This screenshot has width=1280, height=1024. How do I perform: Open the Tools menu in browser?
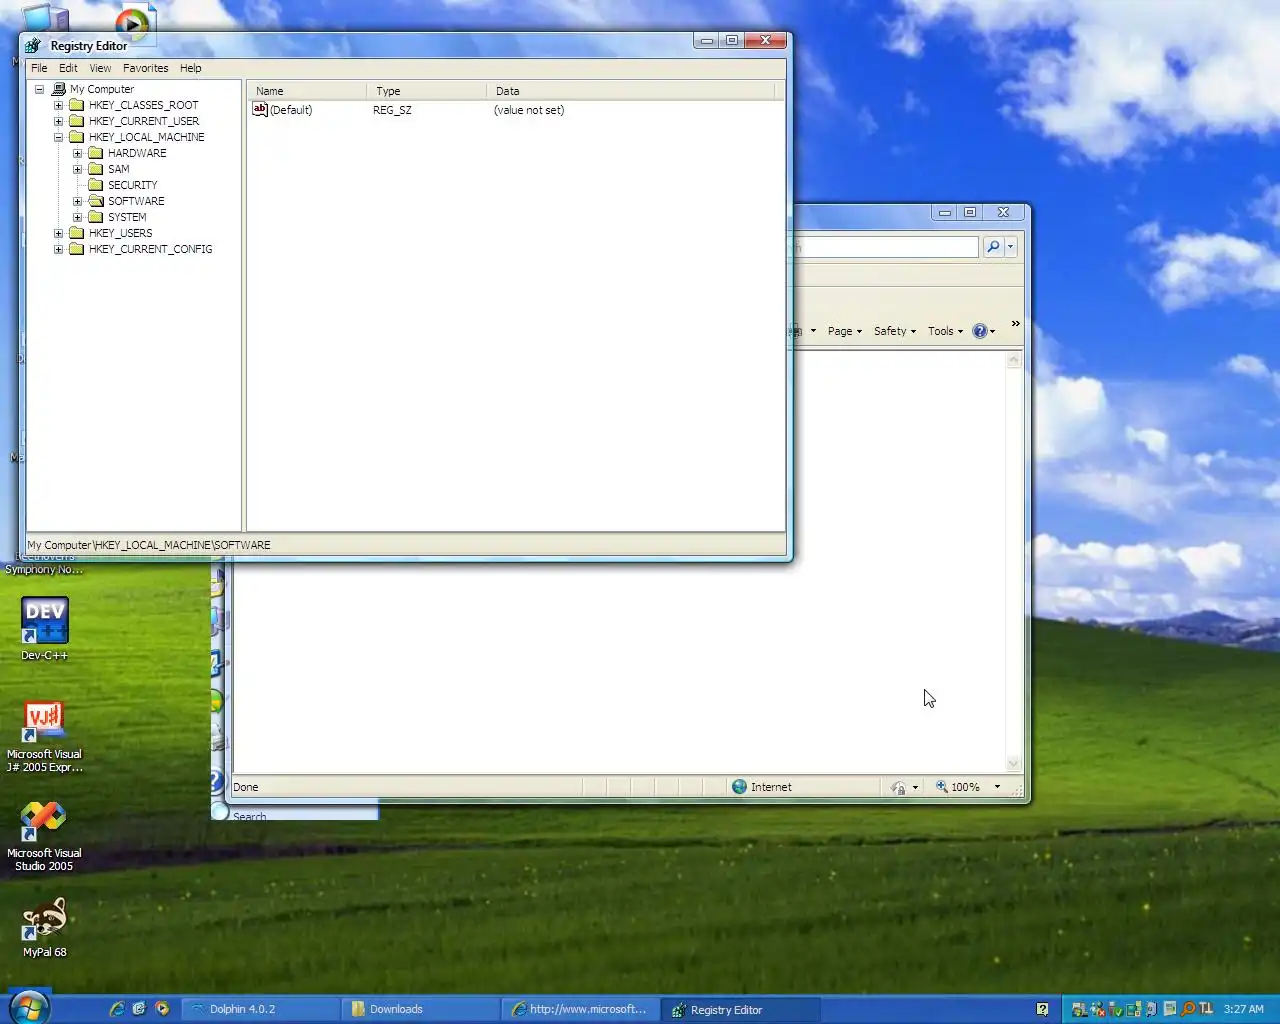pos(945,331)
